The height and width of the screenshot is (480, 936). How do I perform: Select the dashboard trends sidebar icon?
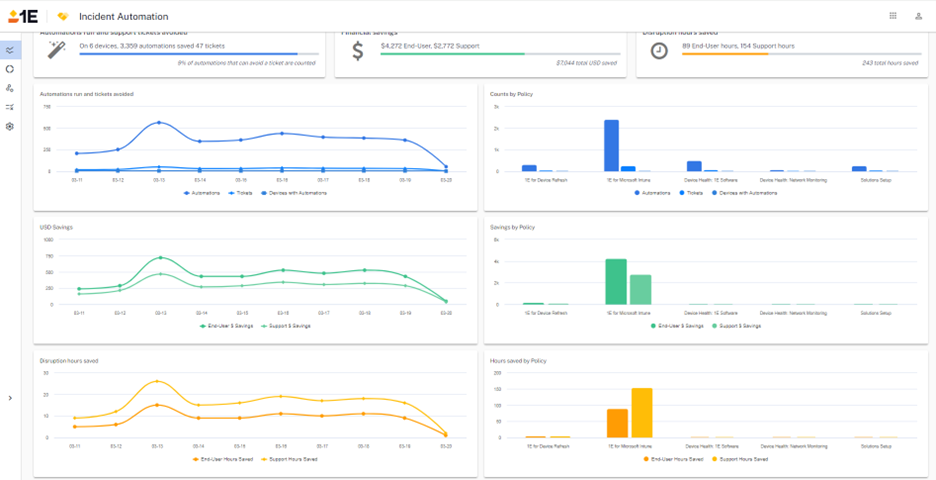[x=10, y=50]
